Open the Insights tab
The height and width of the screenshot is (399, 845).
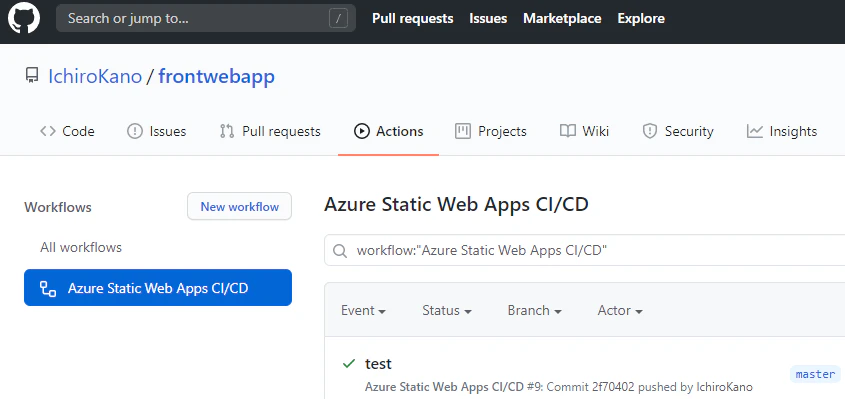(782, 132)
